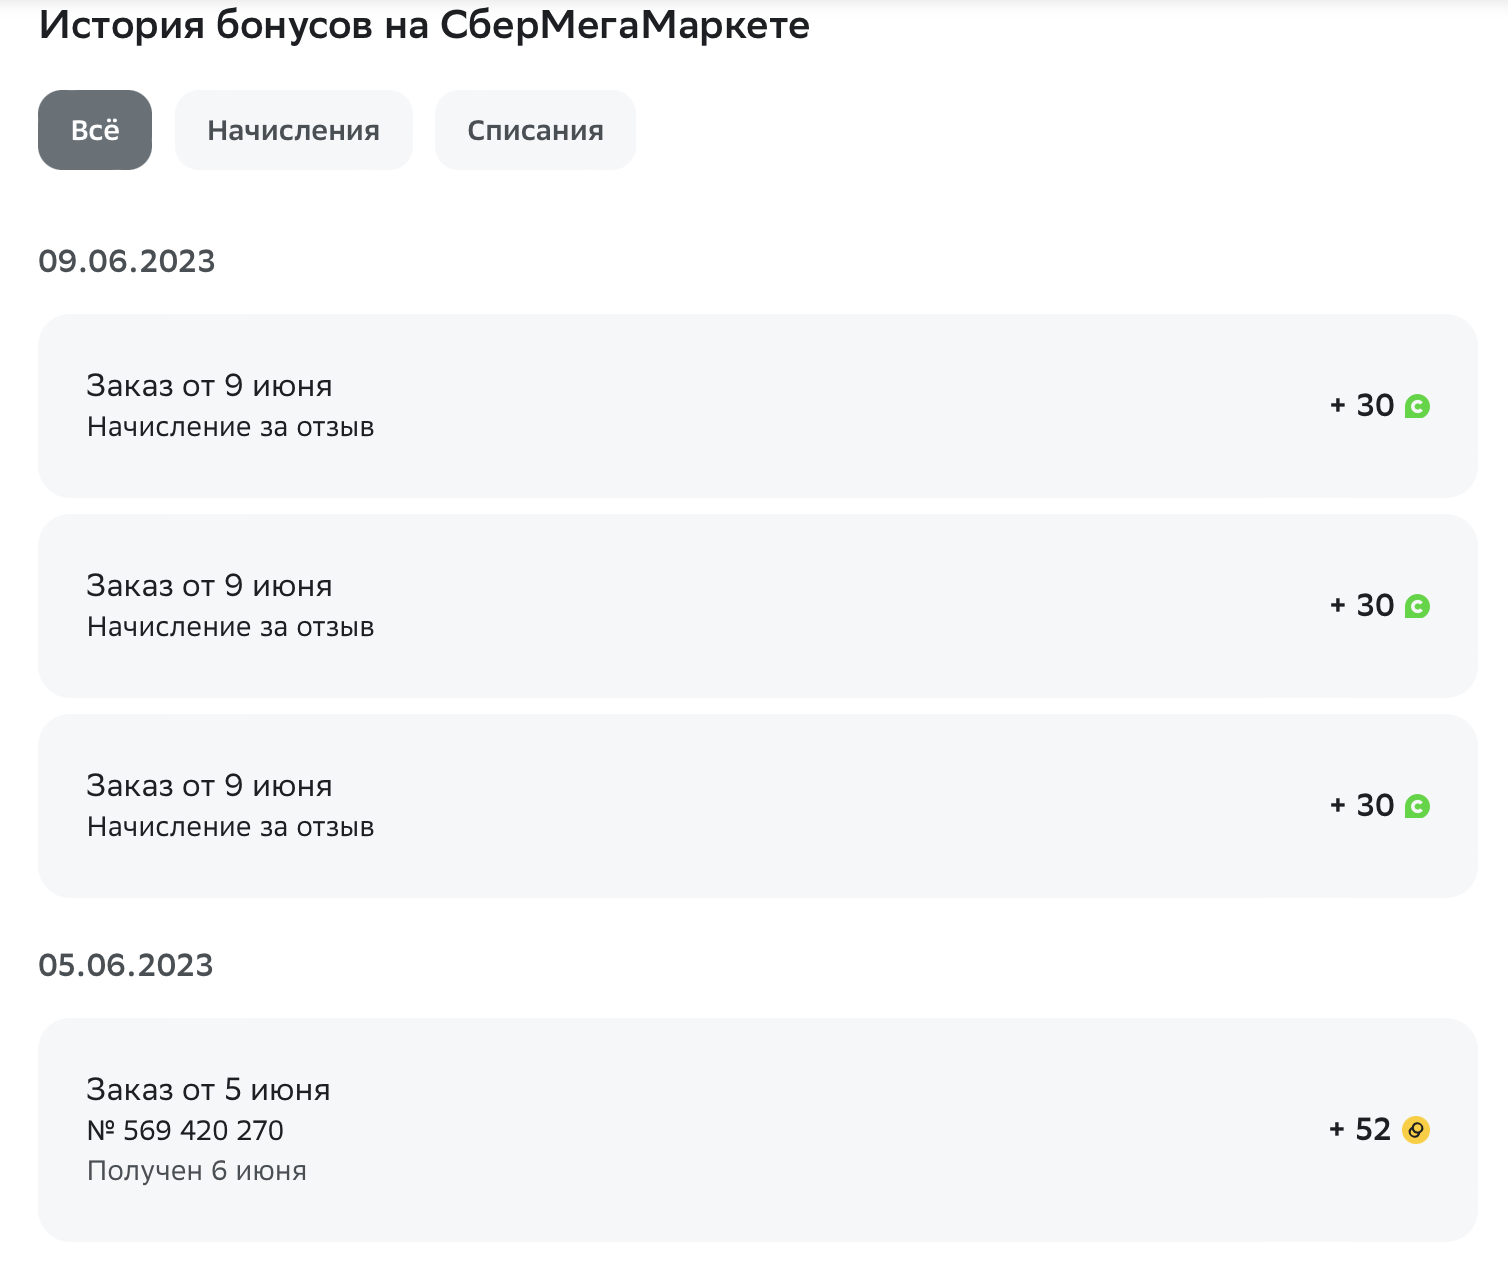
Task: Click the yellow bonus coin icon next to + 52
Action: [x=1416, y=1130]
